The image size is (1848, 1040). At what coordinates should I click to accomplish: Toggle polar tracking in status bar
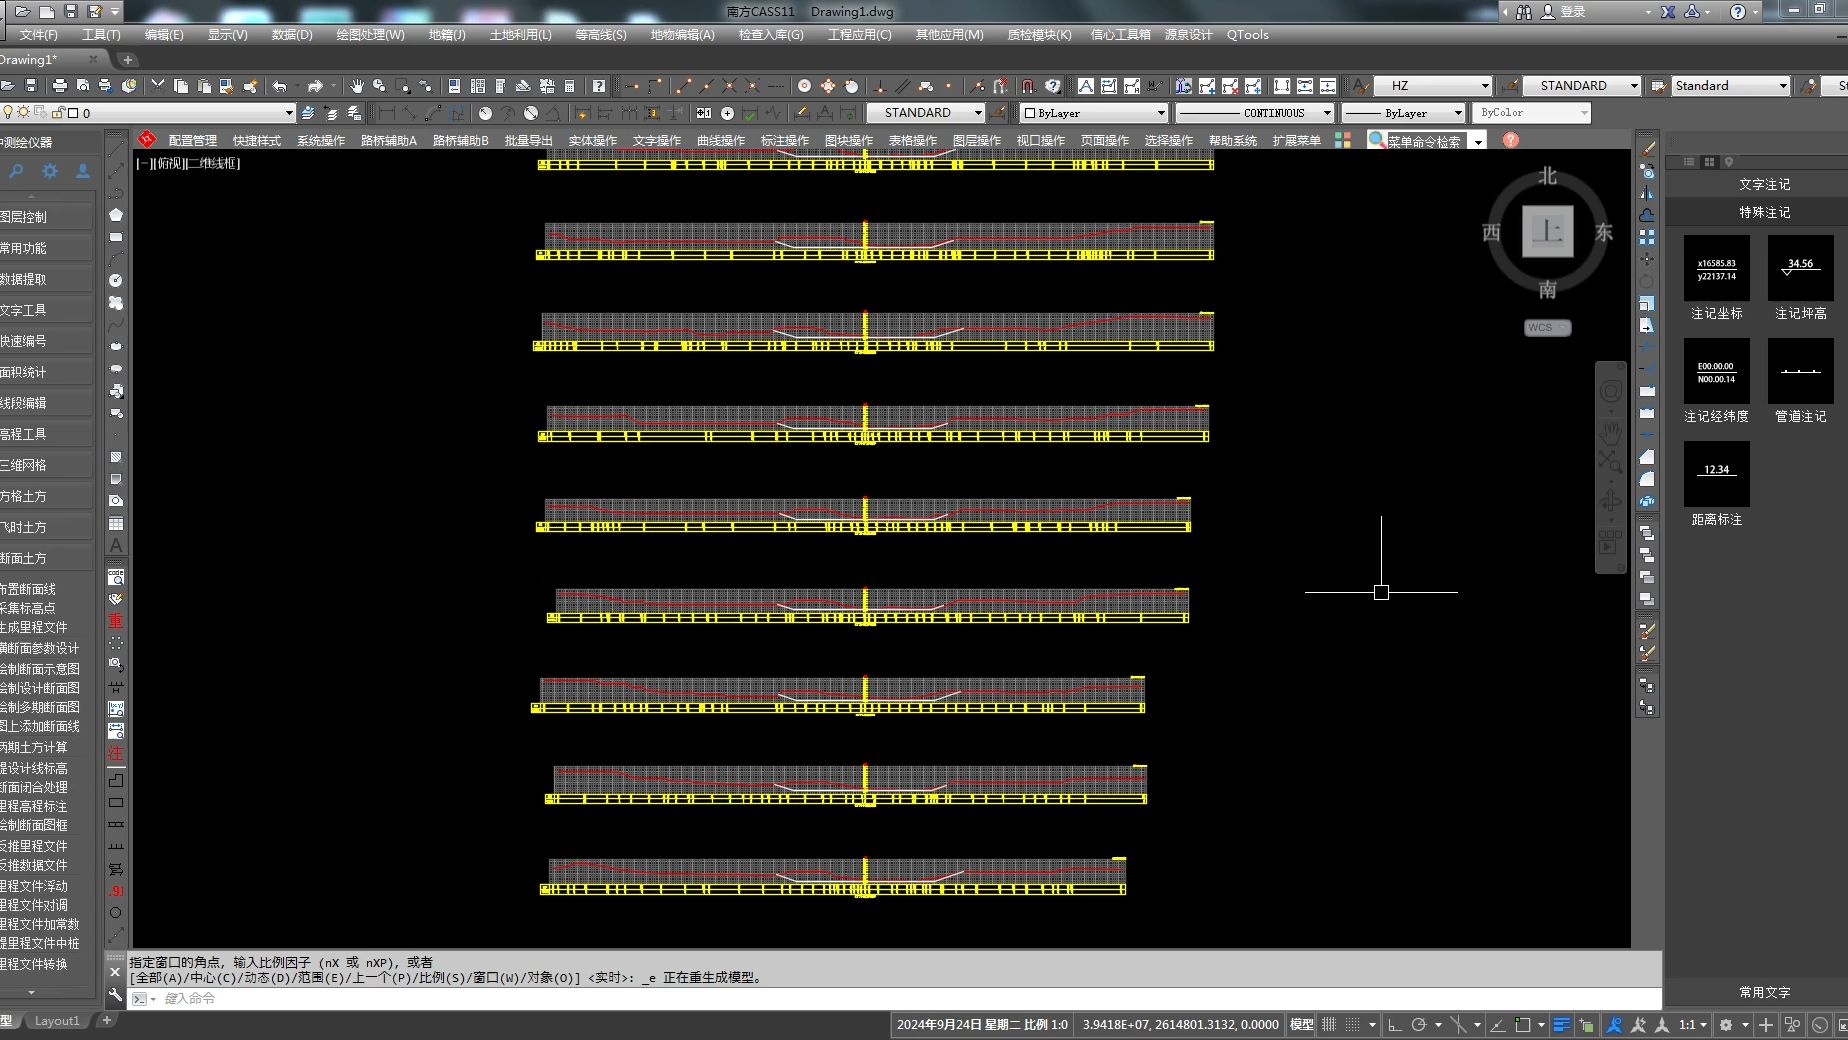(1419, 1025)
